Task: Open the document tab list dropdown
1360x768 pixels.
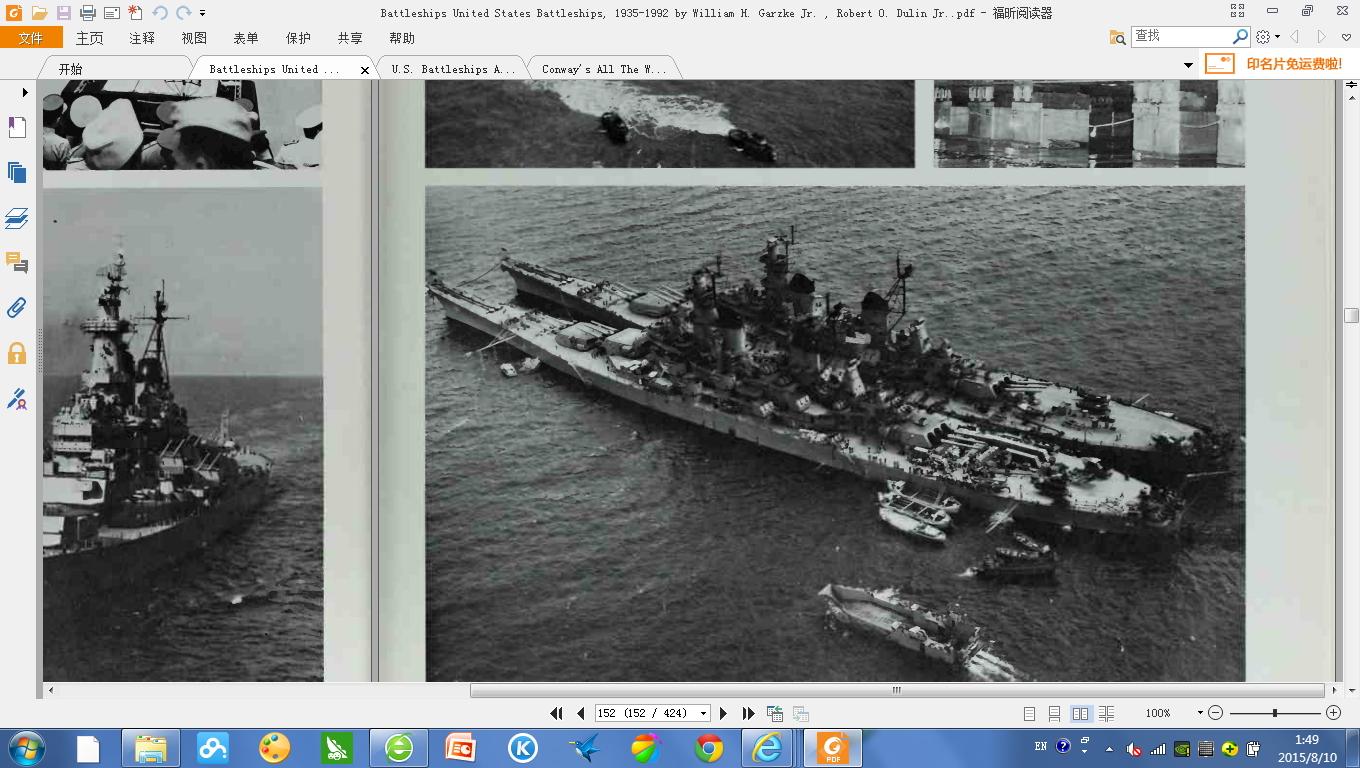Action: tap(1188, 65)
